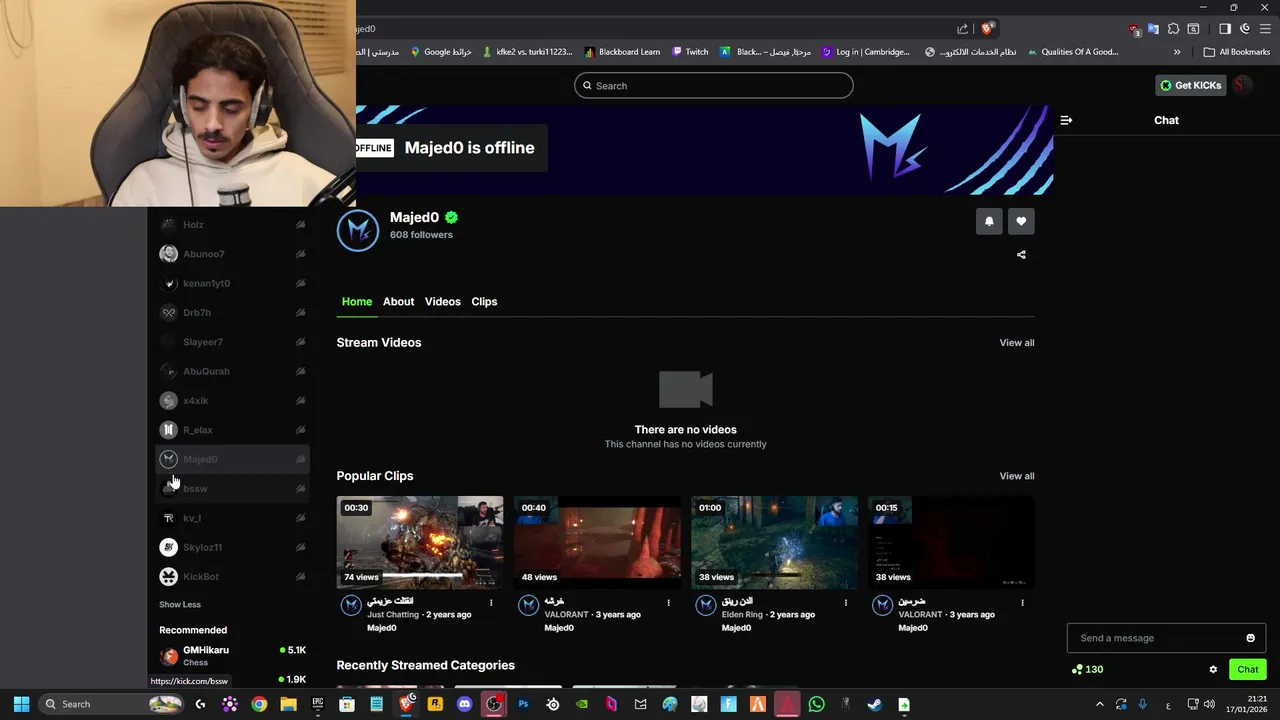Open the user profile avatar top right
Viewport: 1280px width, 720px height.
[1241, 85]
